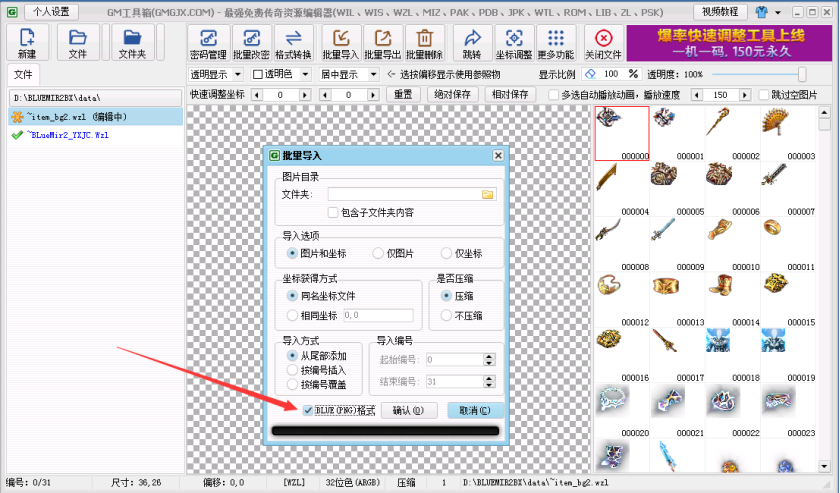This screenshot has height=493, width=840.
Task: Open a folder with the 文件夹 icon
Action: pos(132,42)
